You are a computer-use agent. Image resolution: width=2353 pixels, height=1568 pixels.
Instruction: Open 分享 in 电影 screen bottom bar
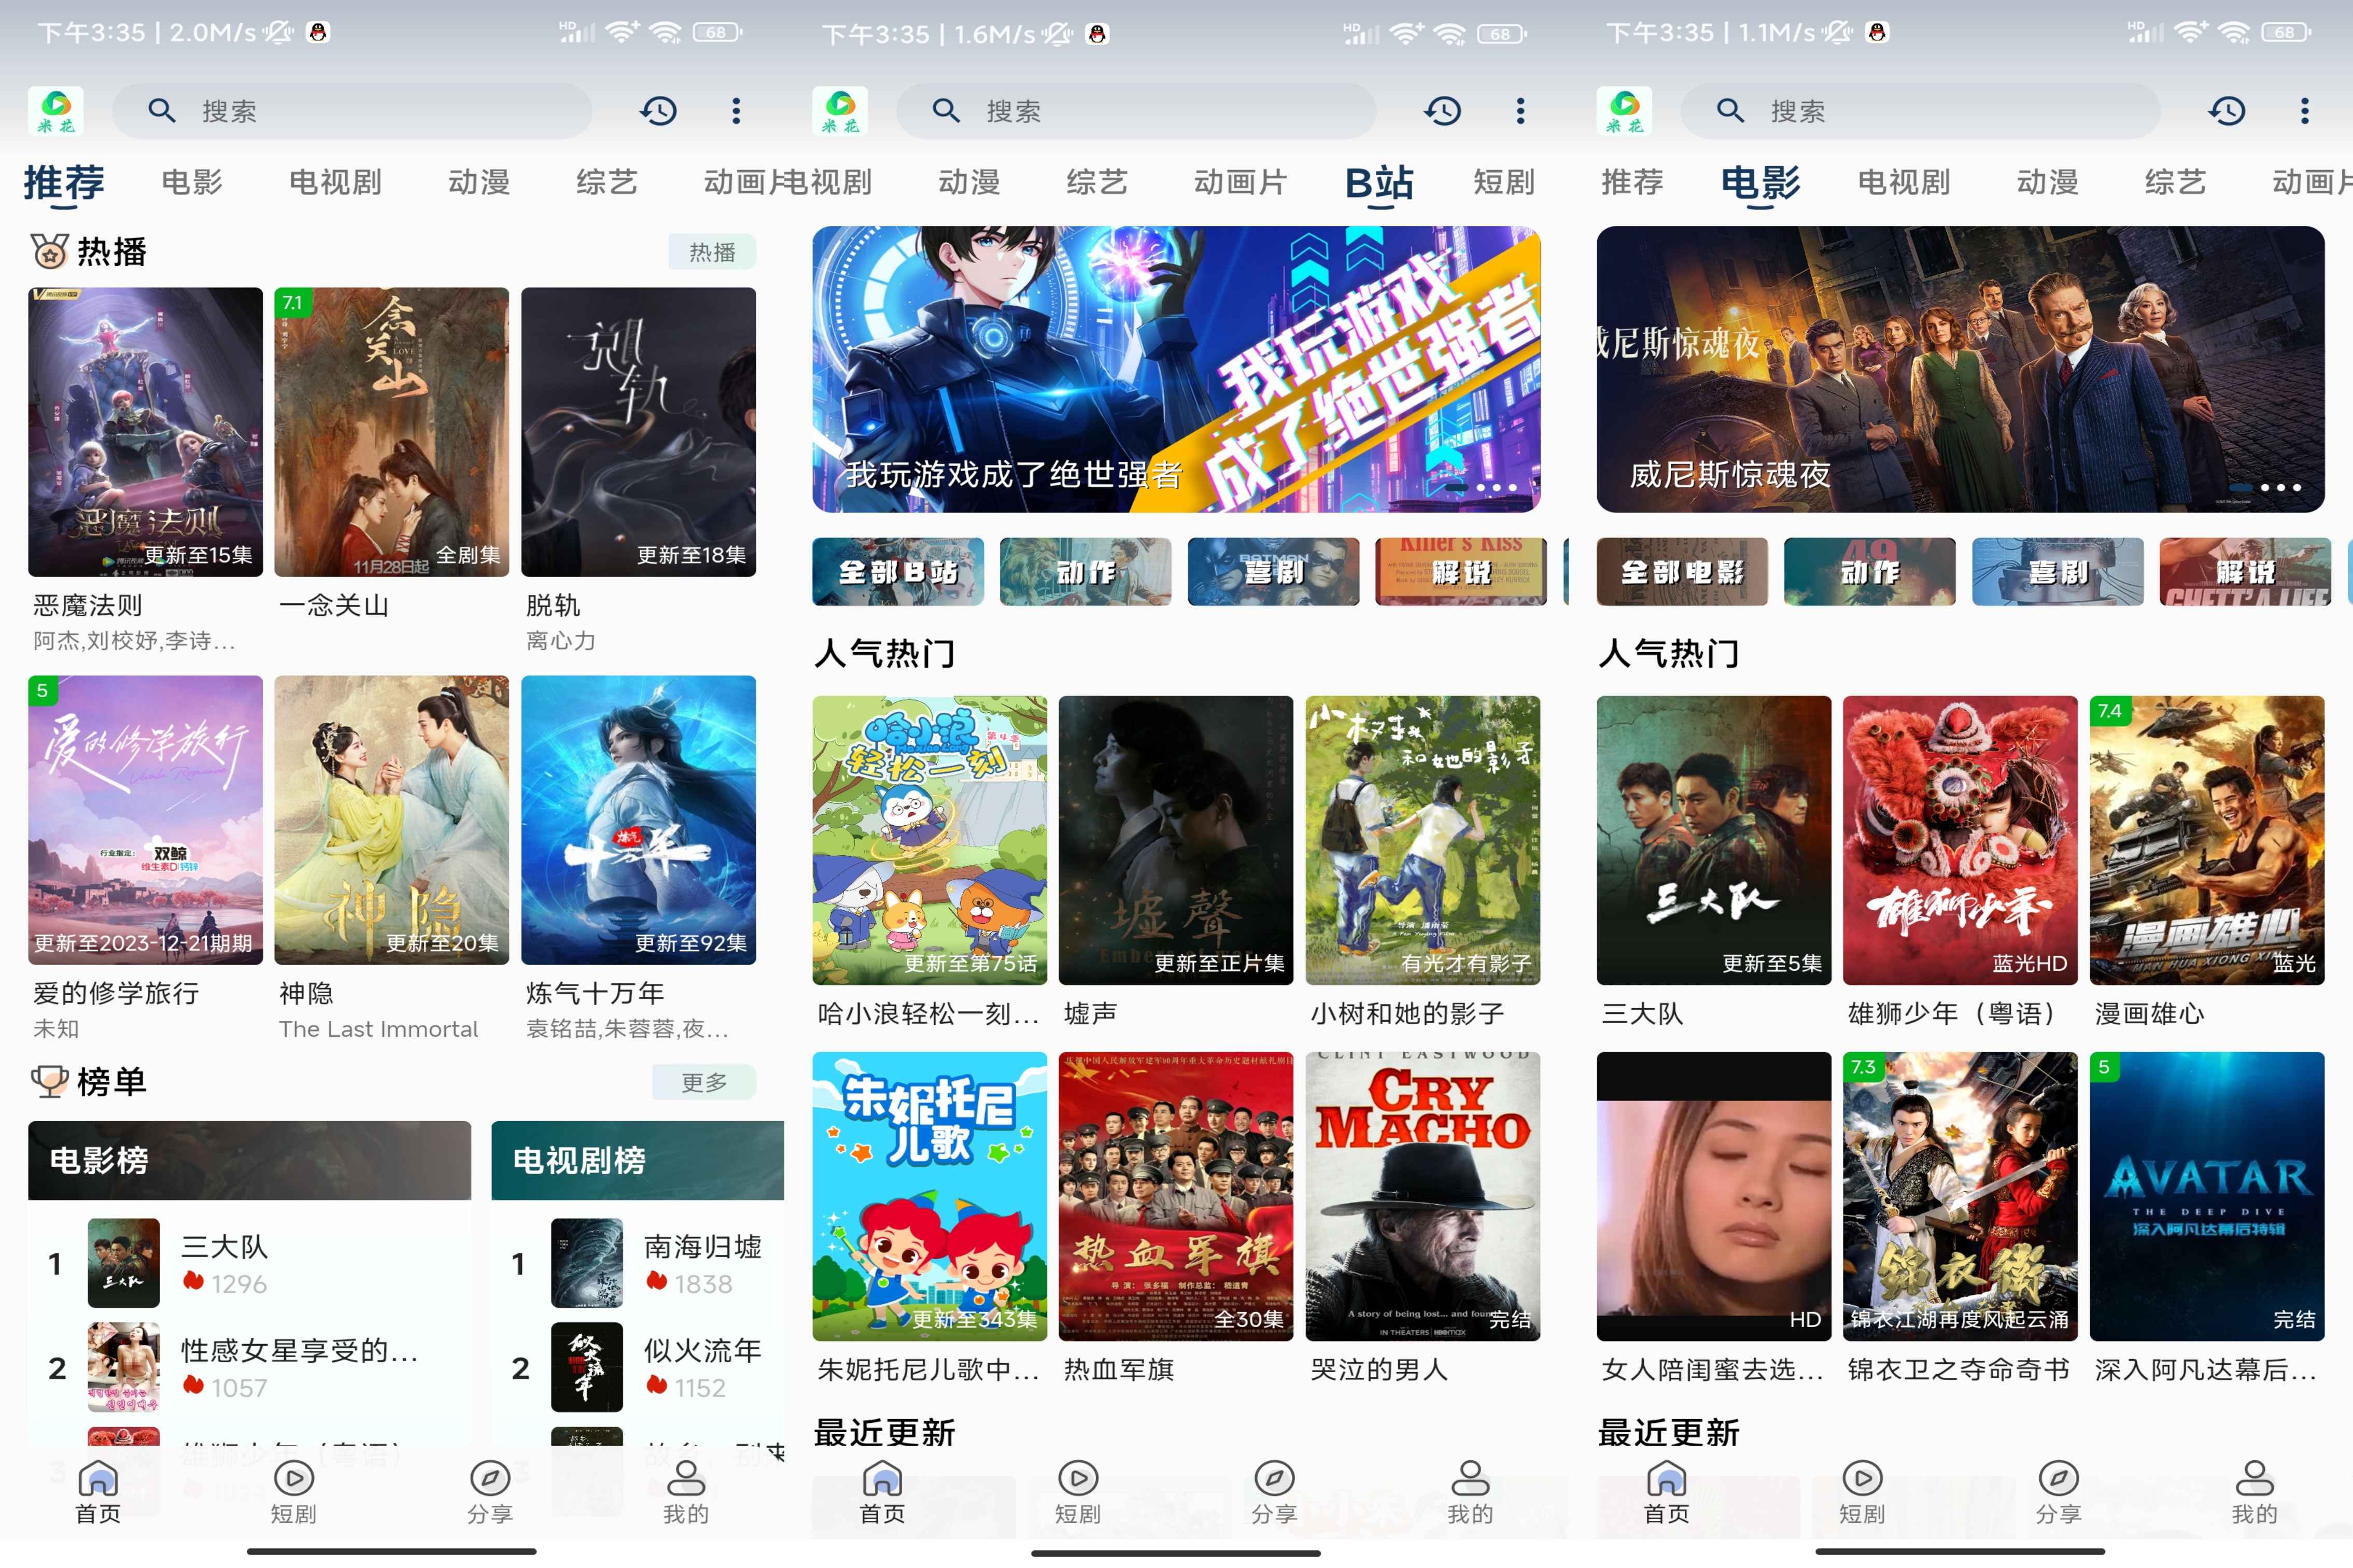2058,1492
